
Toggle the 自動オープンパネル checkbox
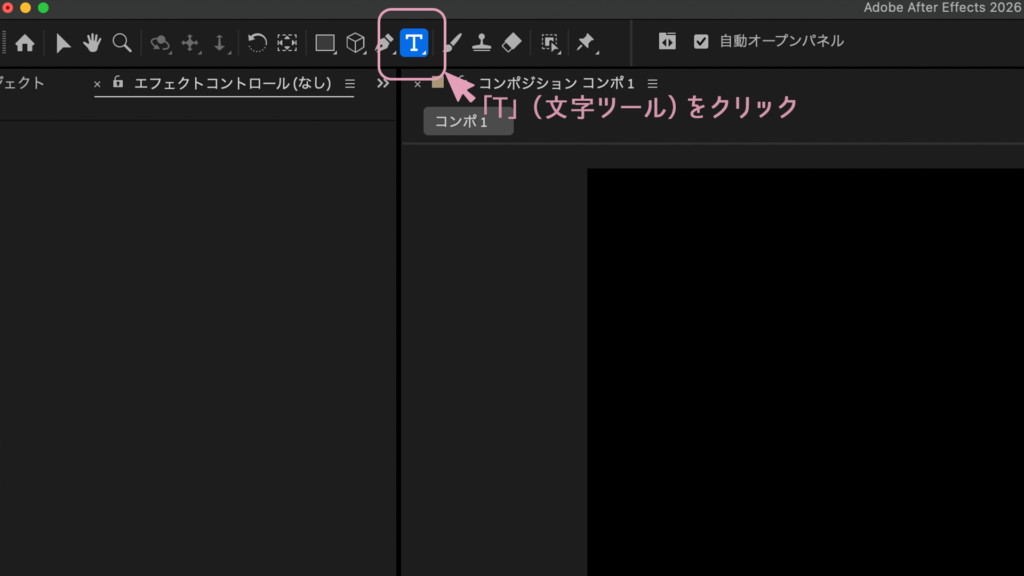(701, 41)
